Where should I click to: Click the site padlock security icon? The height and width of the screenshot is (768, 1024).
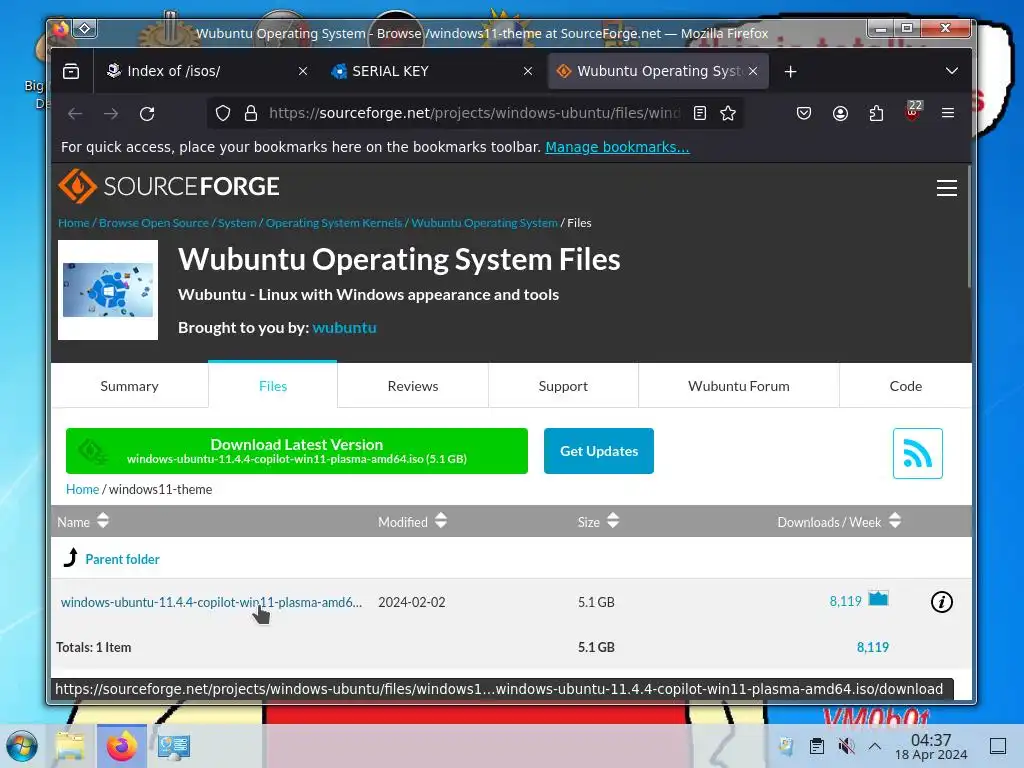(251, 114)
